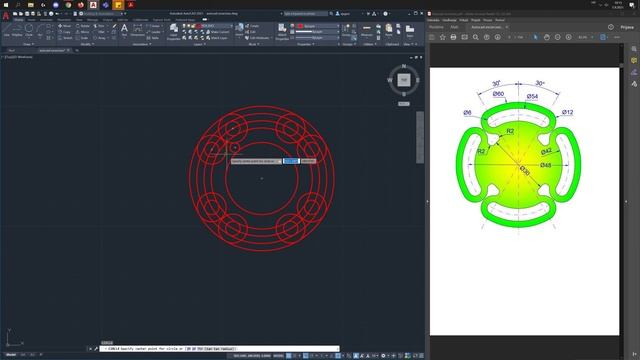Select the Line tool in Draw panel

pos(7,30)
